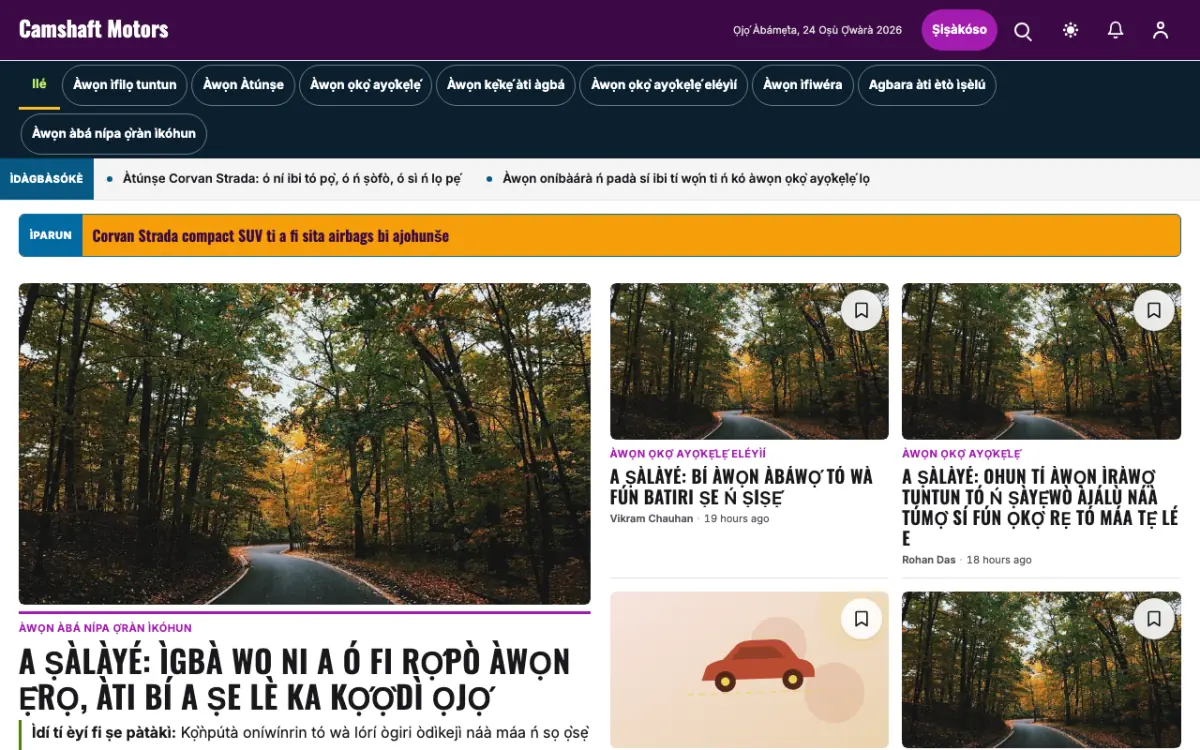Toggle the sun theme icon
Screen dimensions: 1200x750
coord(1071,30)
